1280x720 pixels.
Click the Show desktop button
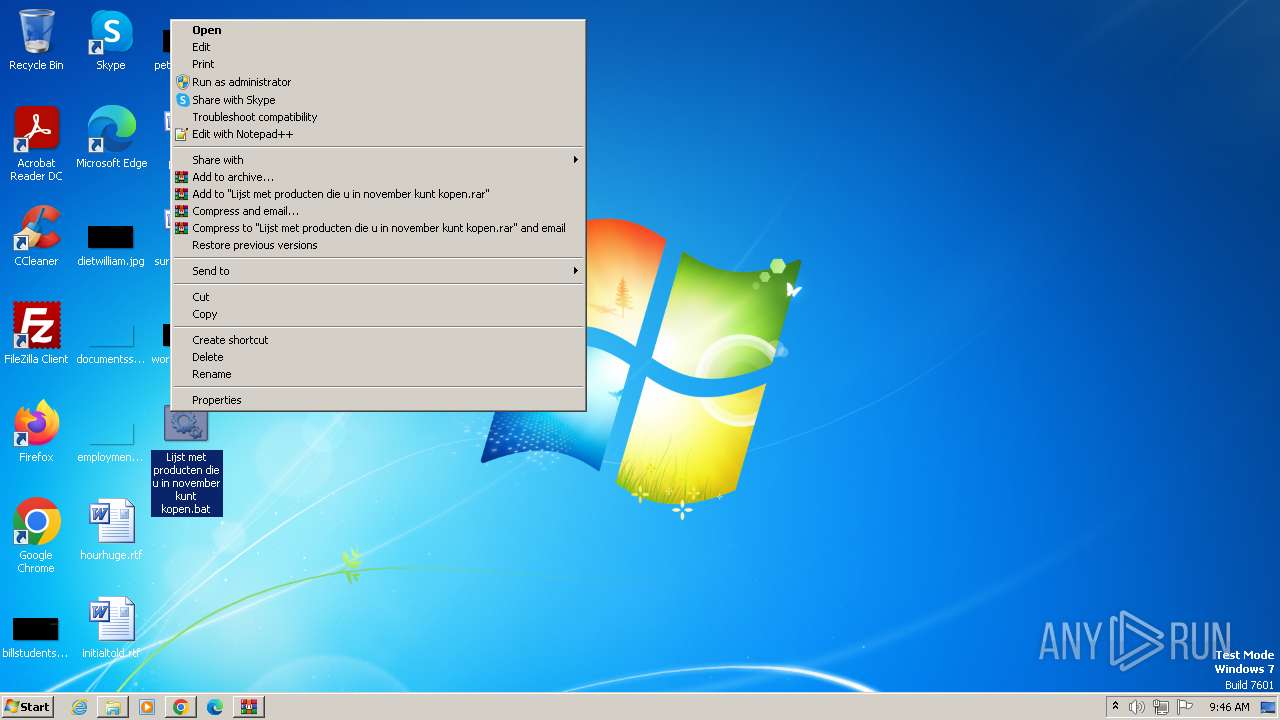1269,707
